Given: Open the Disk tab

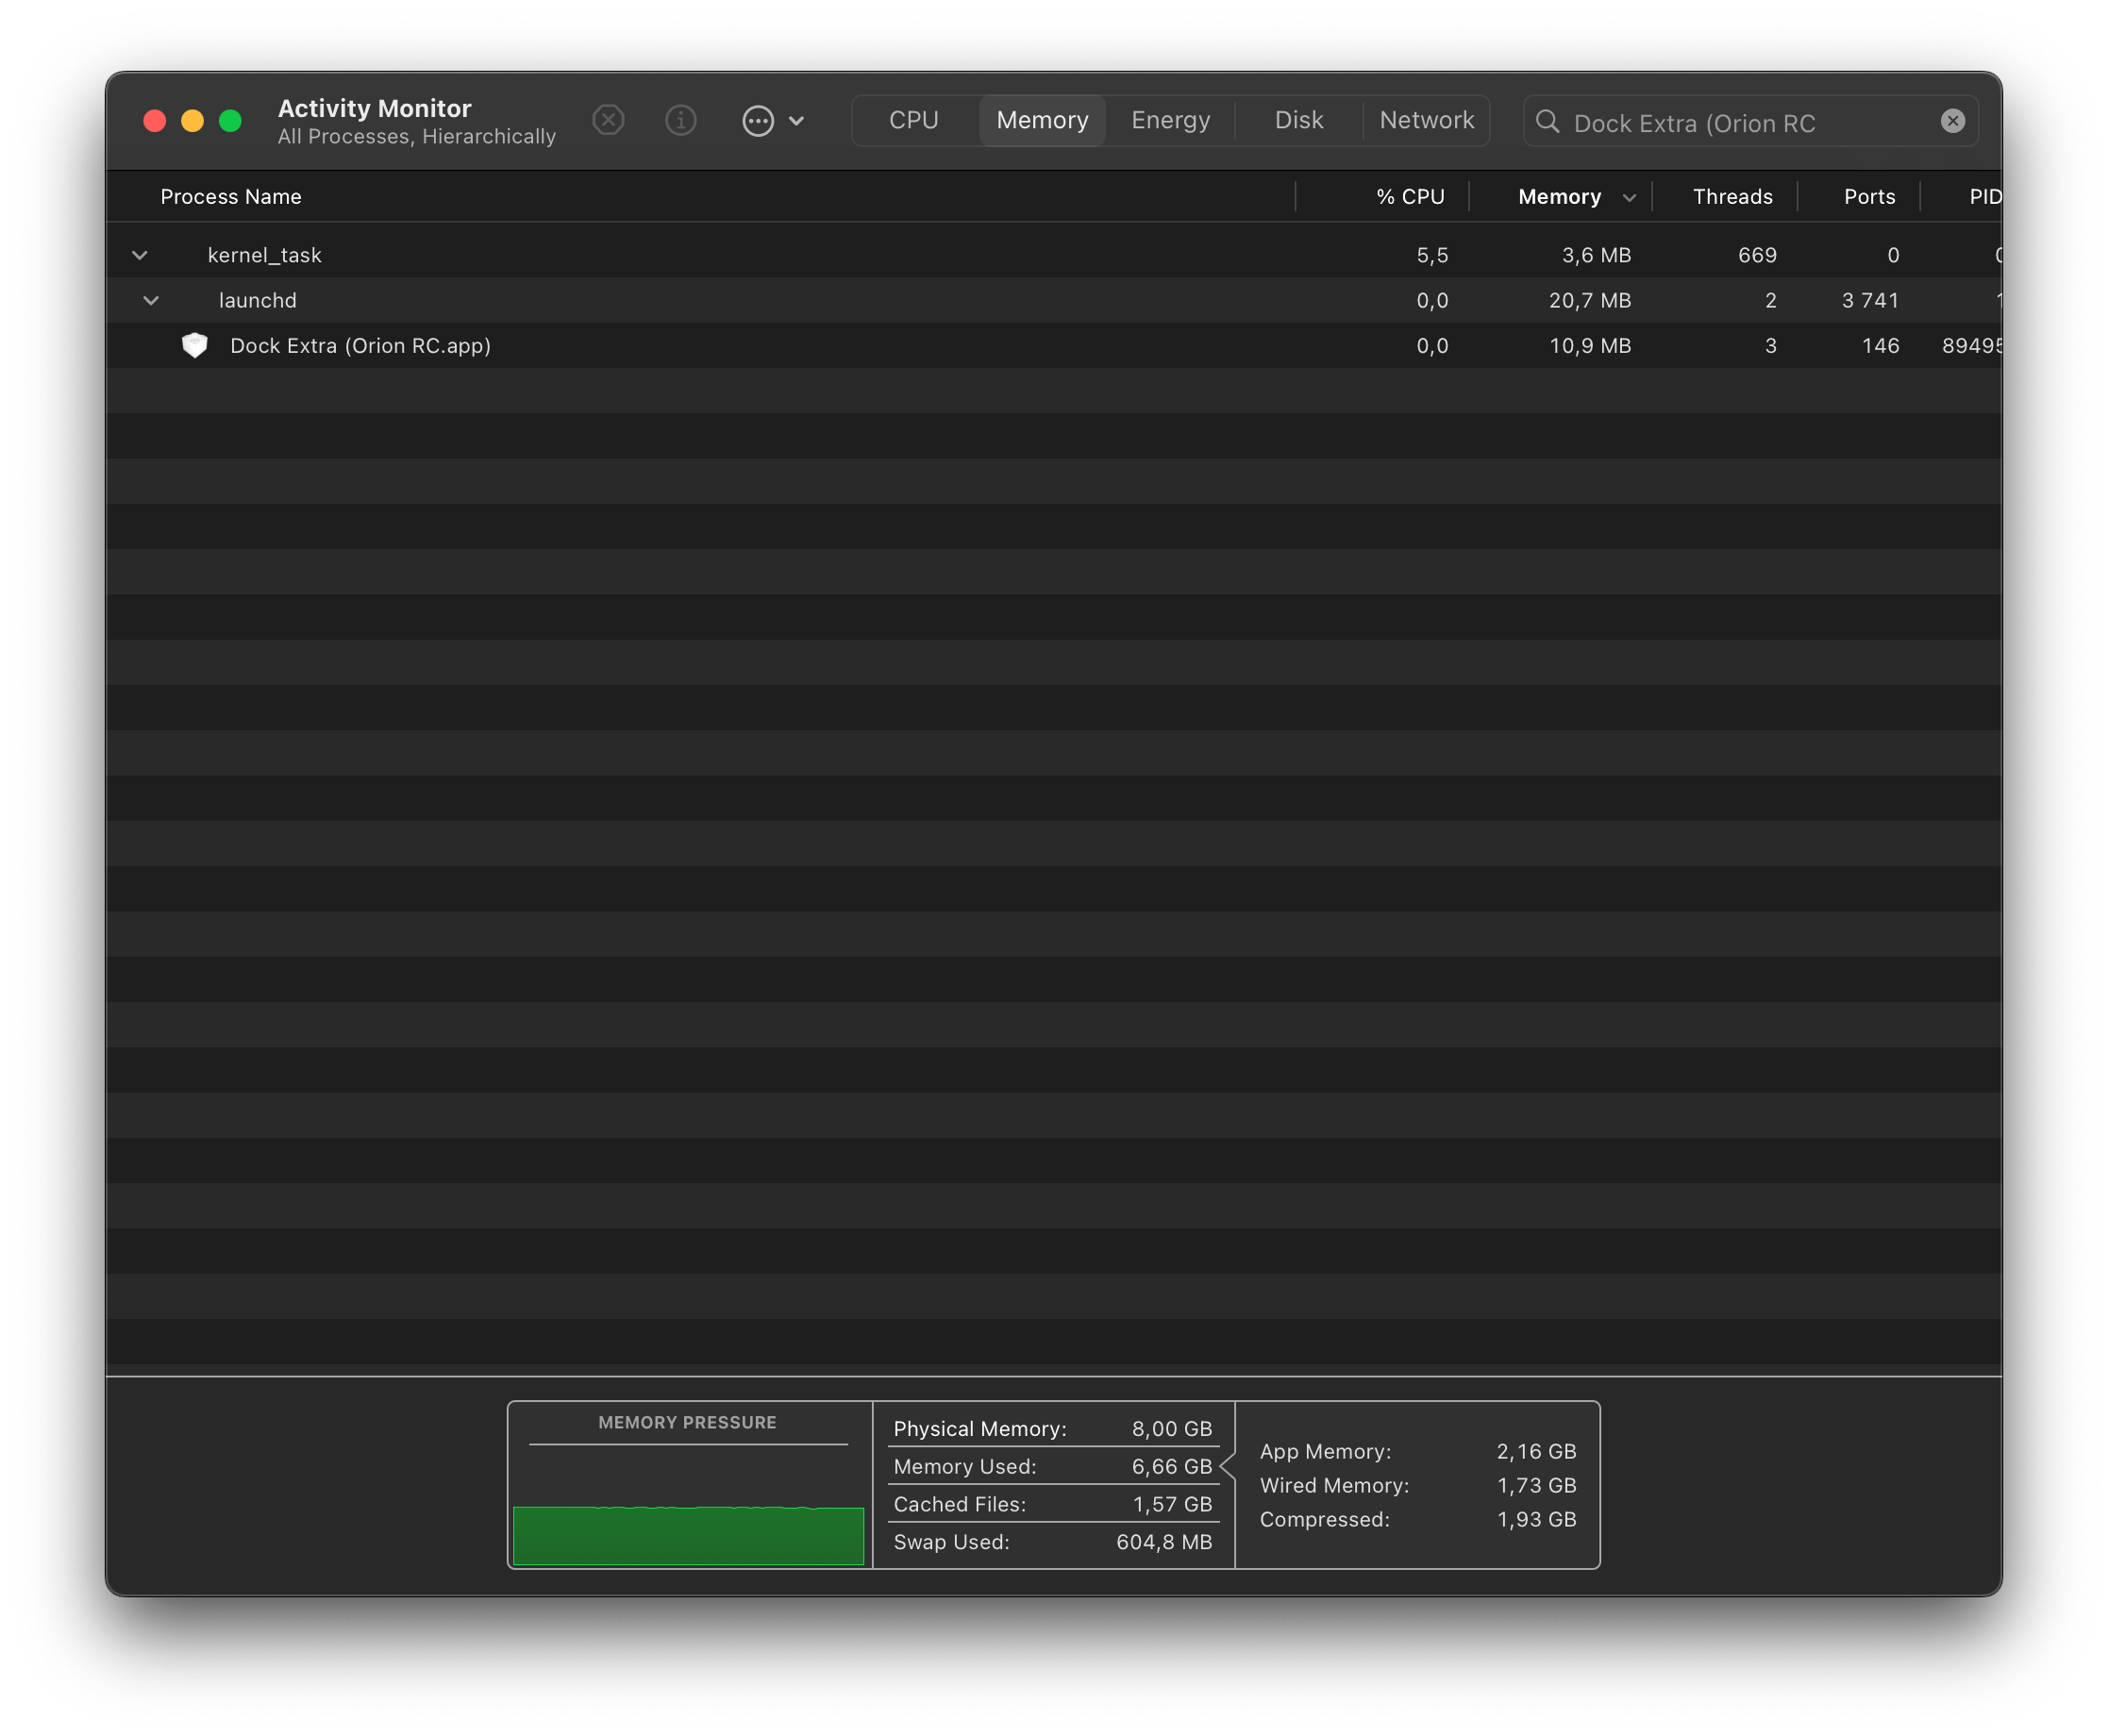Looking at the screenshot, I should [x=1298, y=121].
